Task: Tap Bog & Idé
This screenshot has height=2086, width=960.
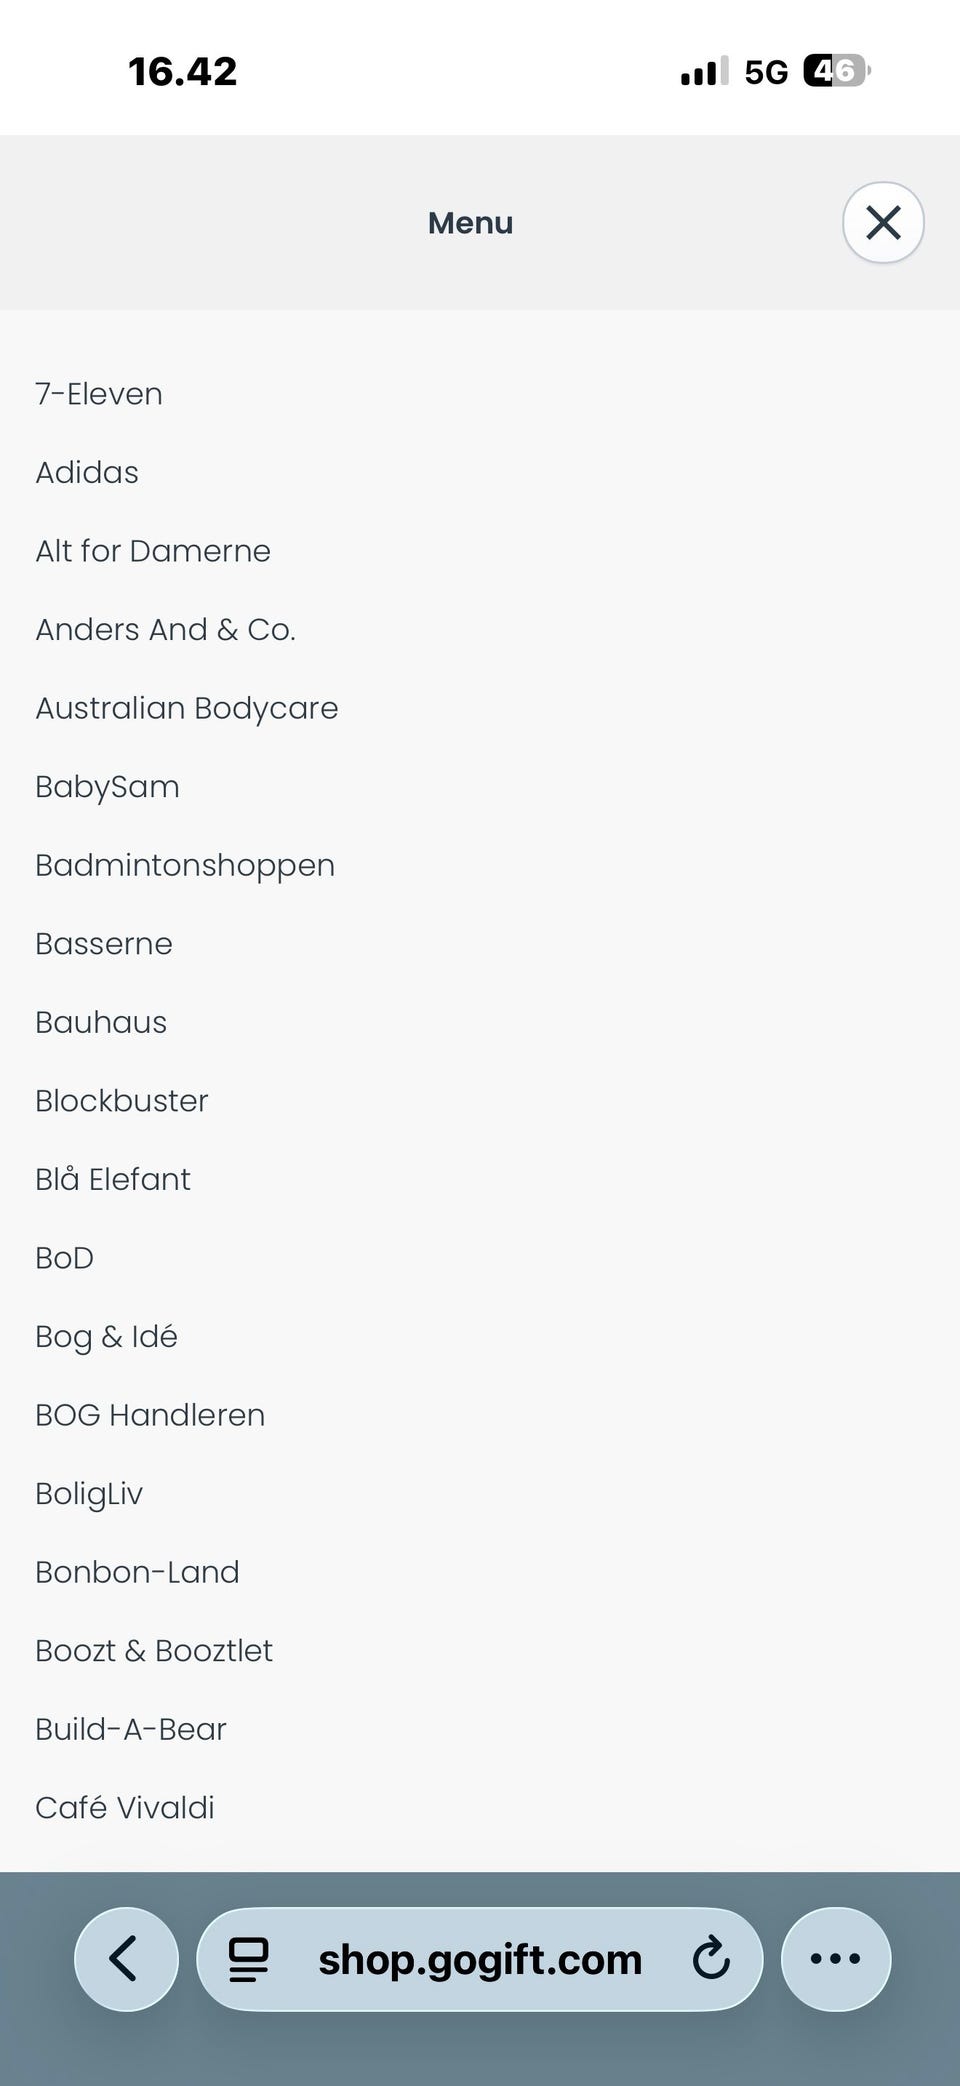Action: pyautogui.click(x=106, y=1336)
